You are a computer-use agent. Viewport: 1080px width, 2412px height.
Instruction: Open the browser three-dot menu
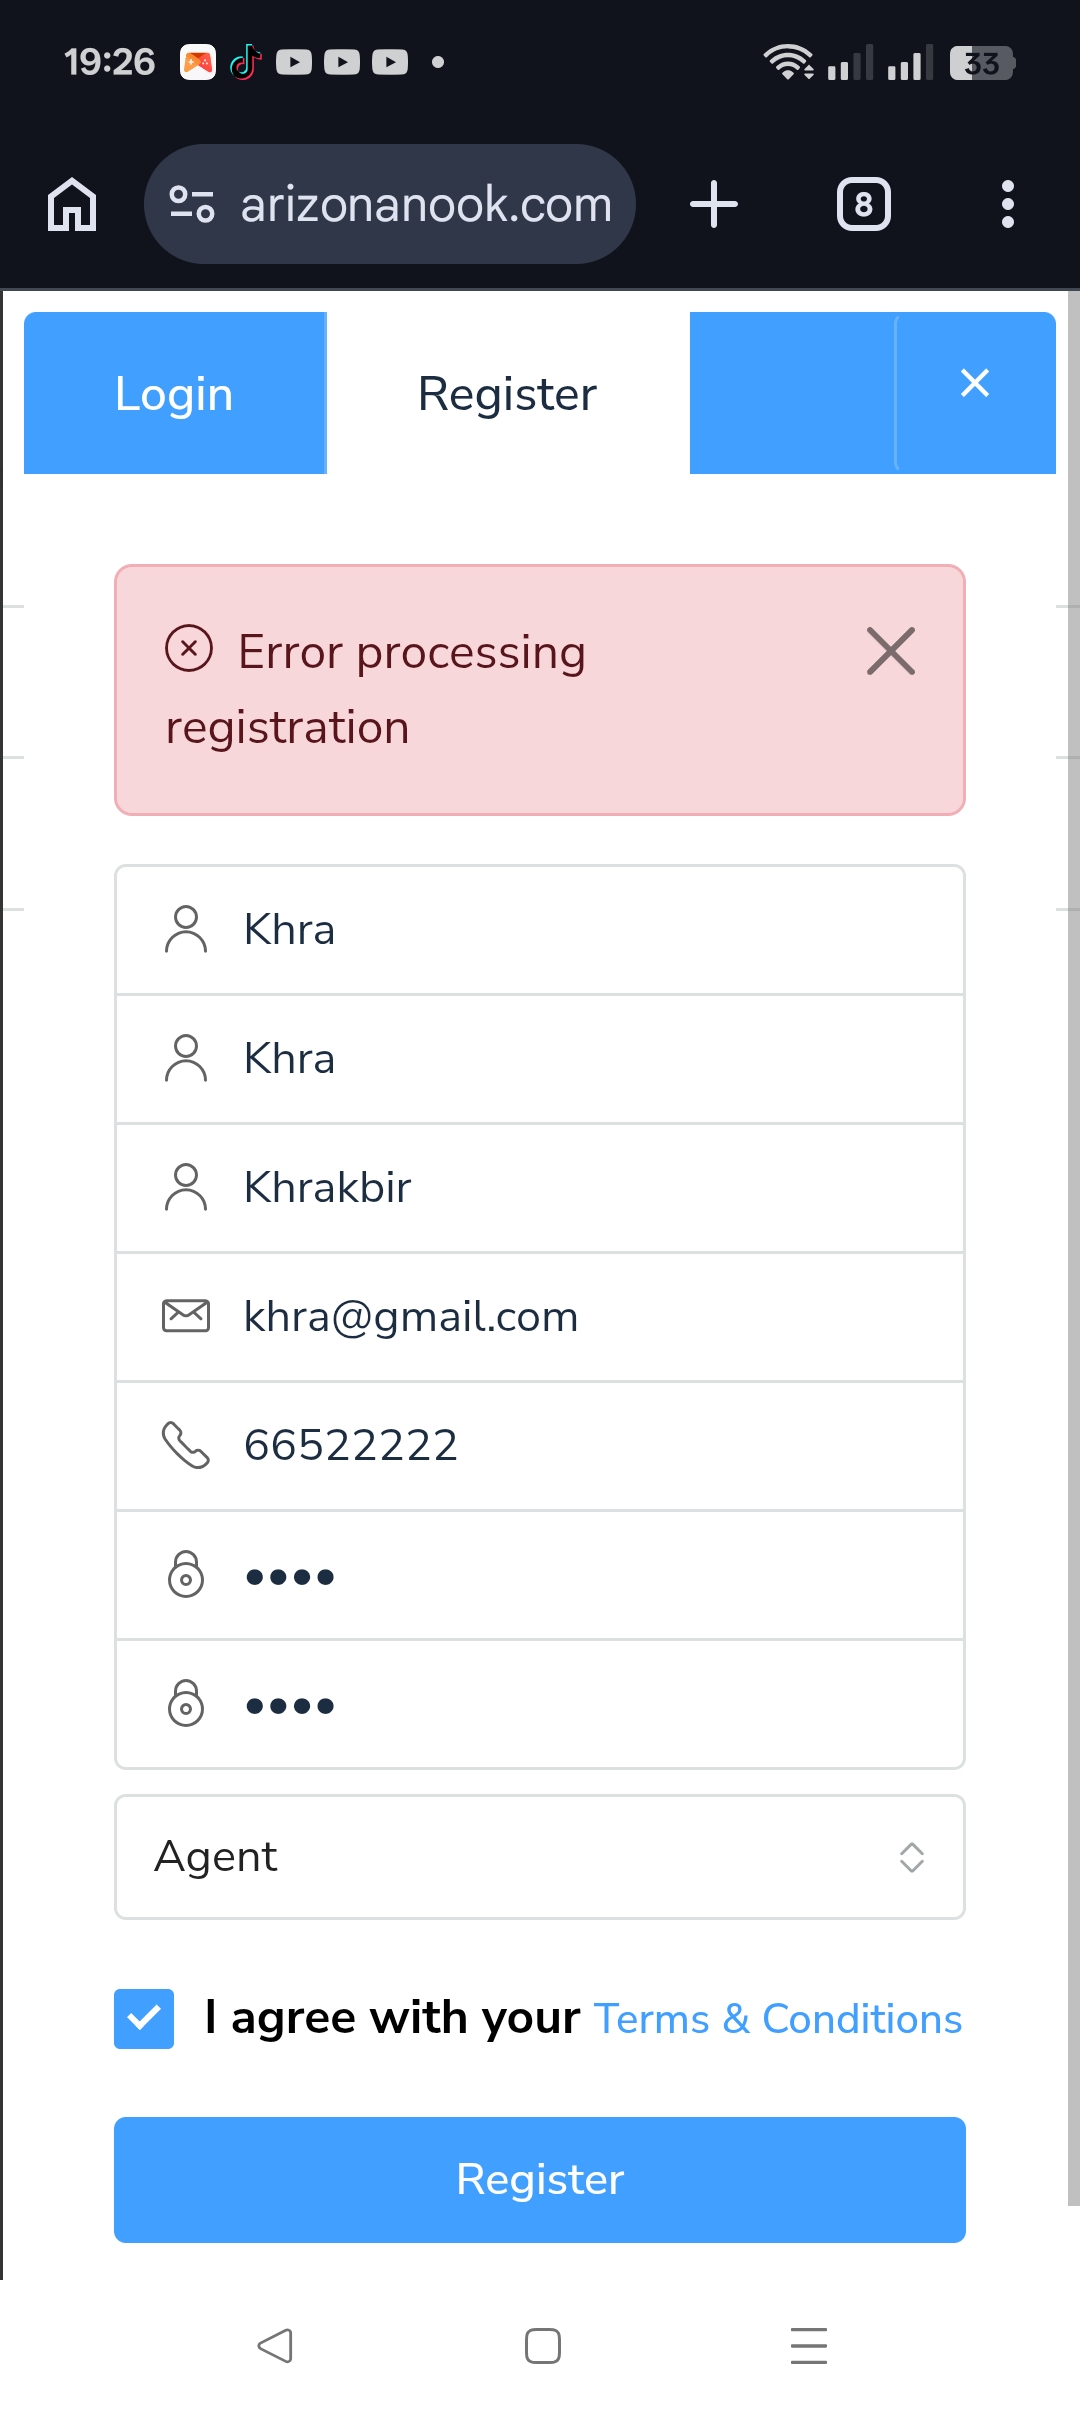[x=1007, y=204]
